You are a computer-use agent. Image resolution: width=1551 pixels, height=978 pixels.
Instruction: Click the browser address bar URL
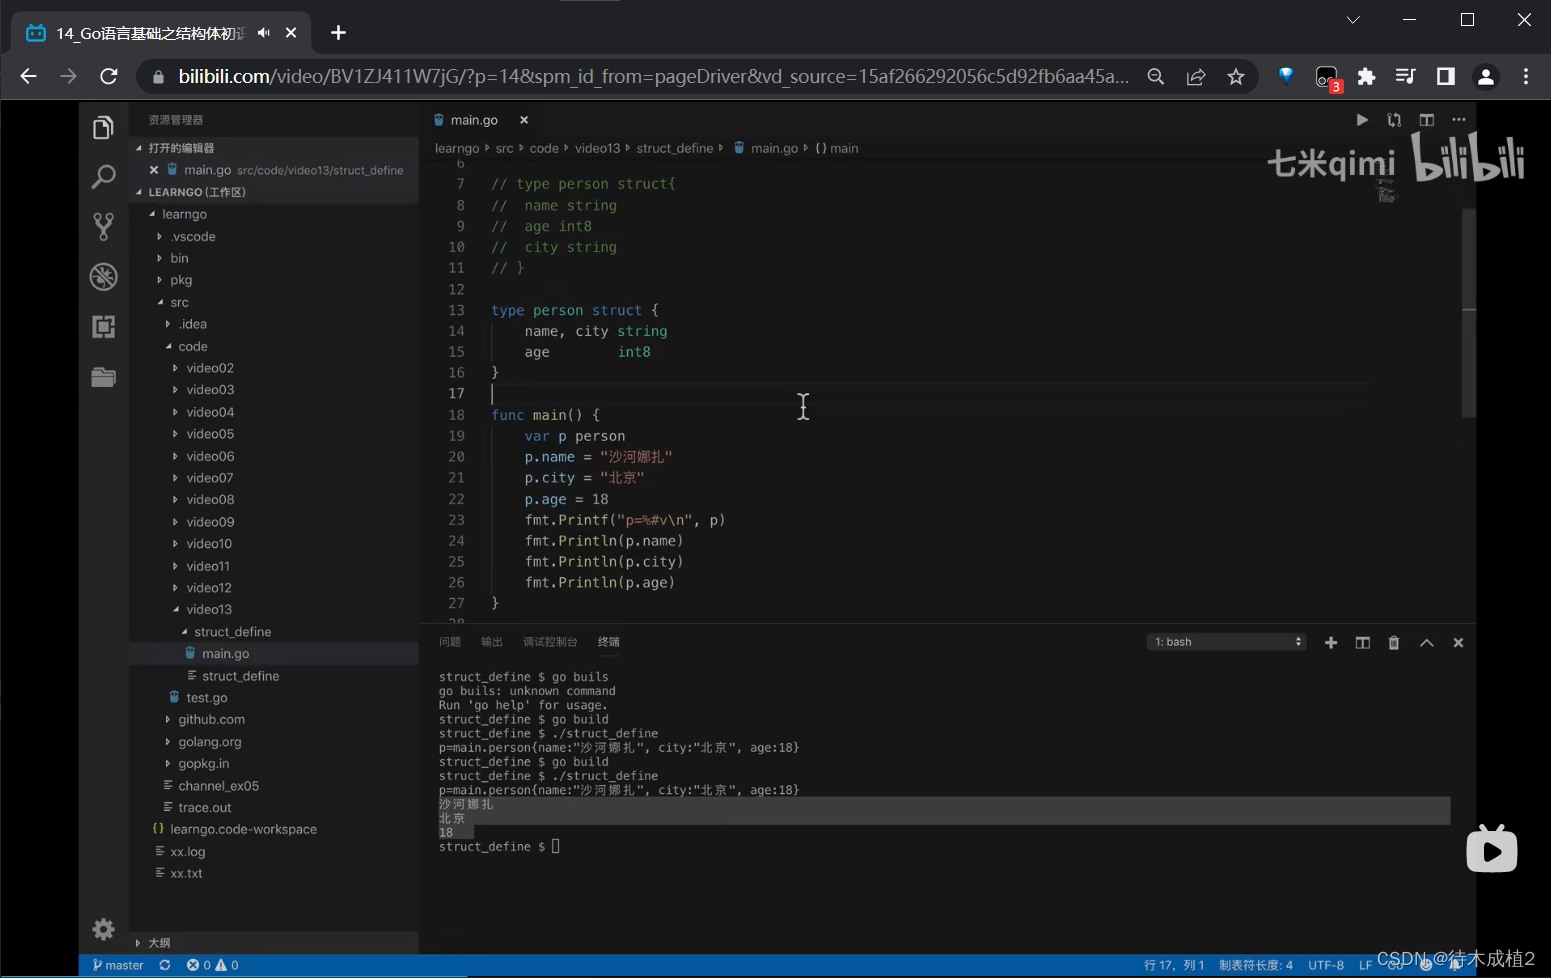click(653, 76)
